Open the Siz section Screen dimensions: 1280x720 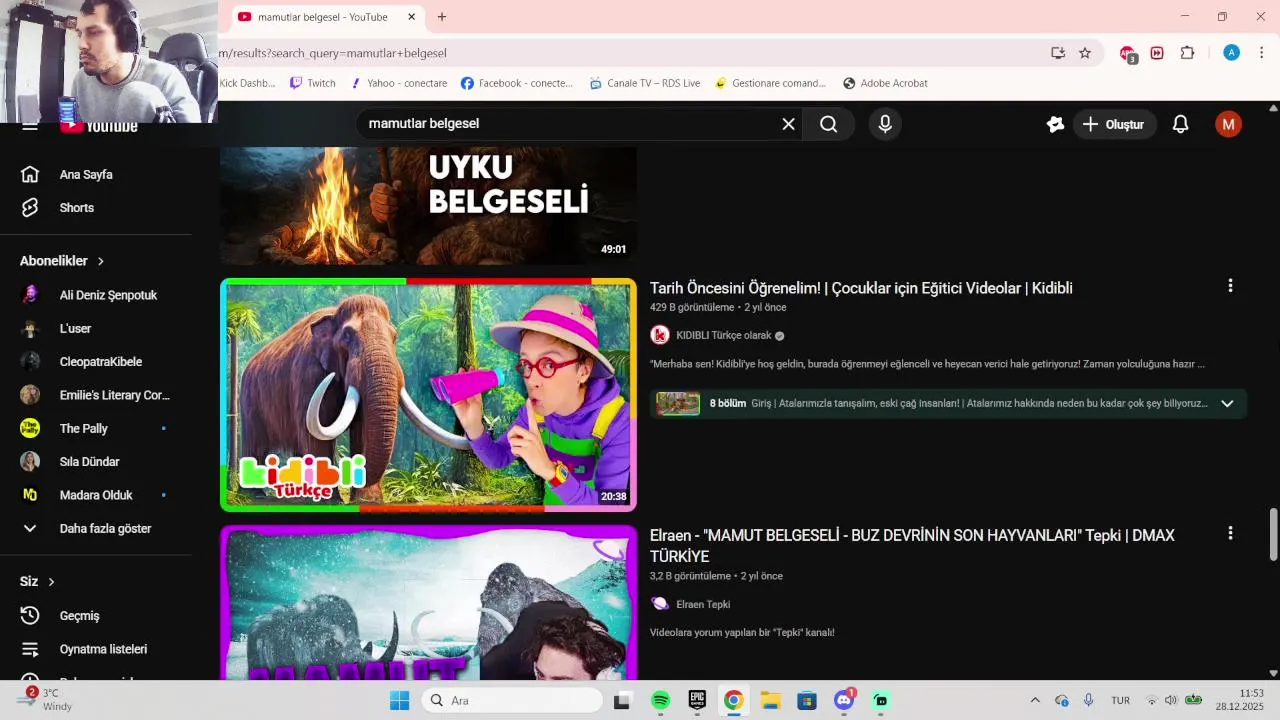pos(37,581)
